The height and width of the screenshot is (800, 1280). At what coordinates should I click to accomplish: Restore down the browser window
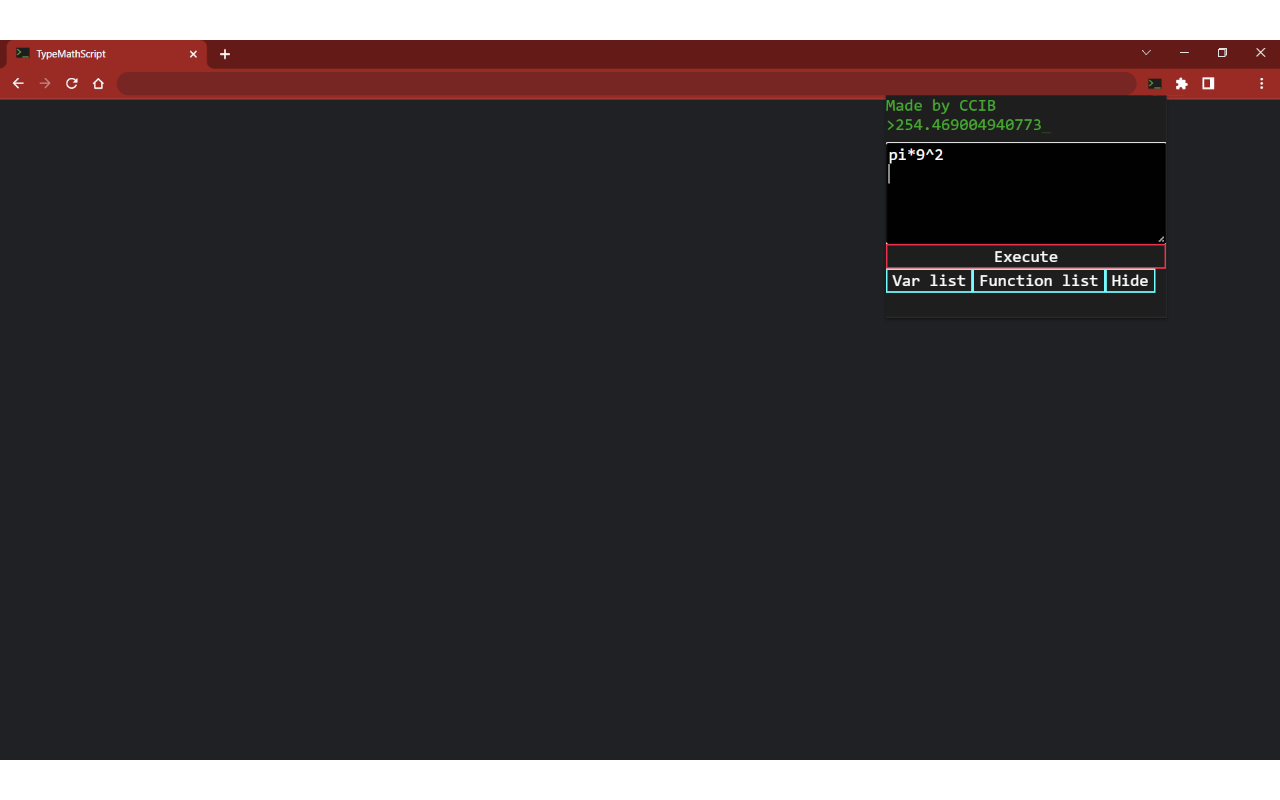tap(1222, 53)
